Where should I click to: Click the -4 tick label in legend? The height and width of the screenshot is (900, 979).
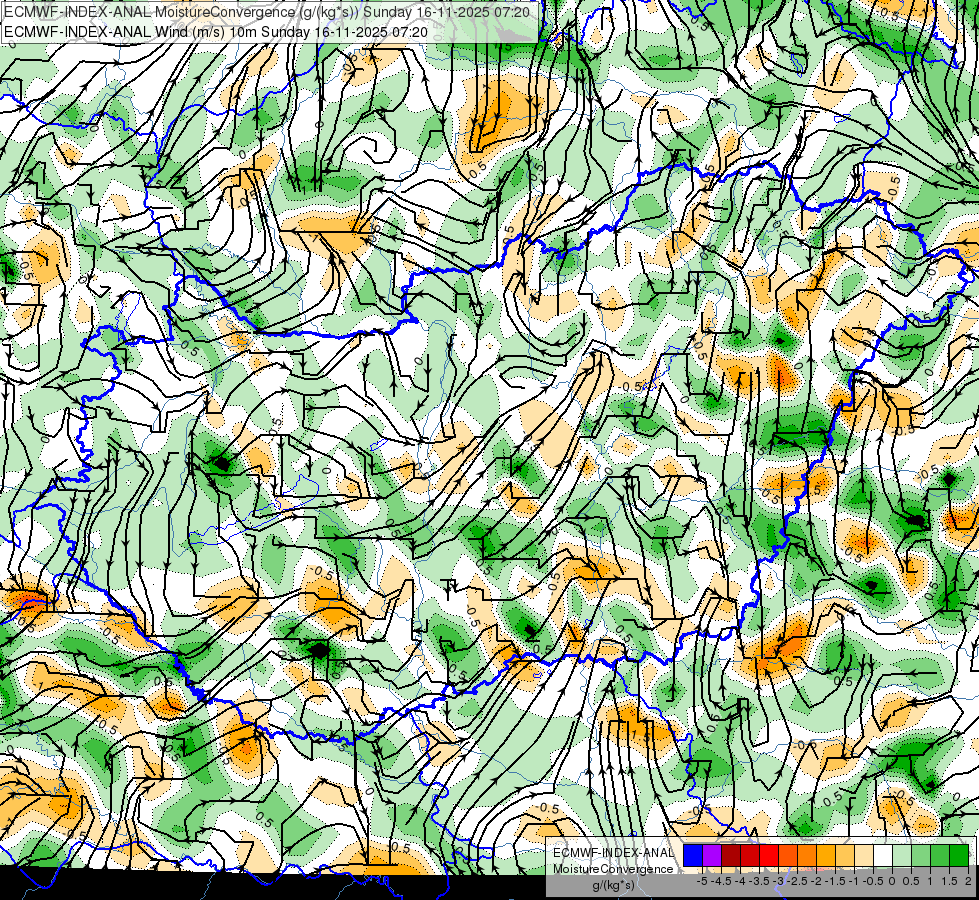click(x=740, y=881)
